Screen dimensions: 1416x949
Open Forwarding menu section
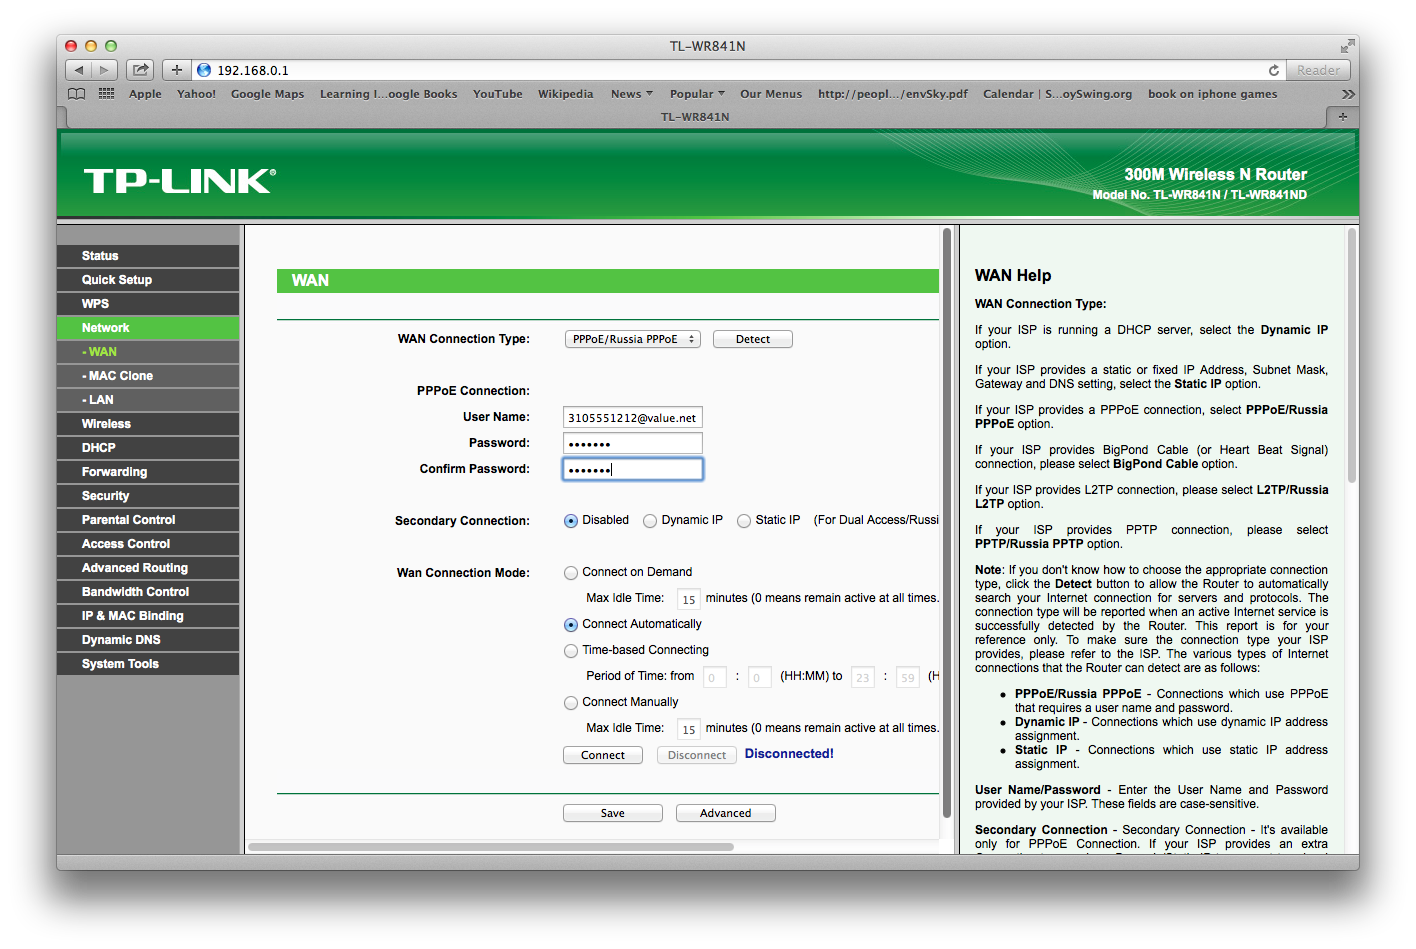148,472
